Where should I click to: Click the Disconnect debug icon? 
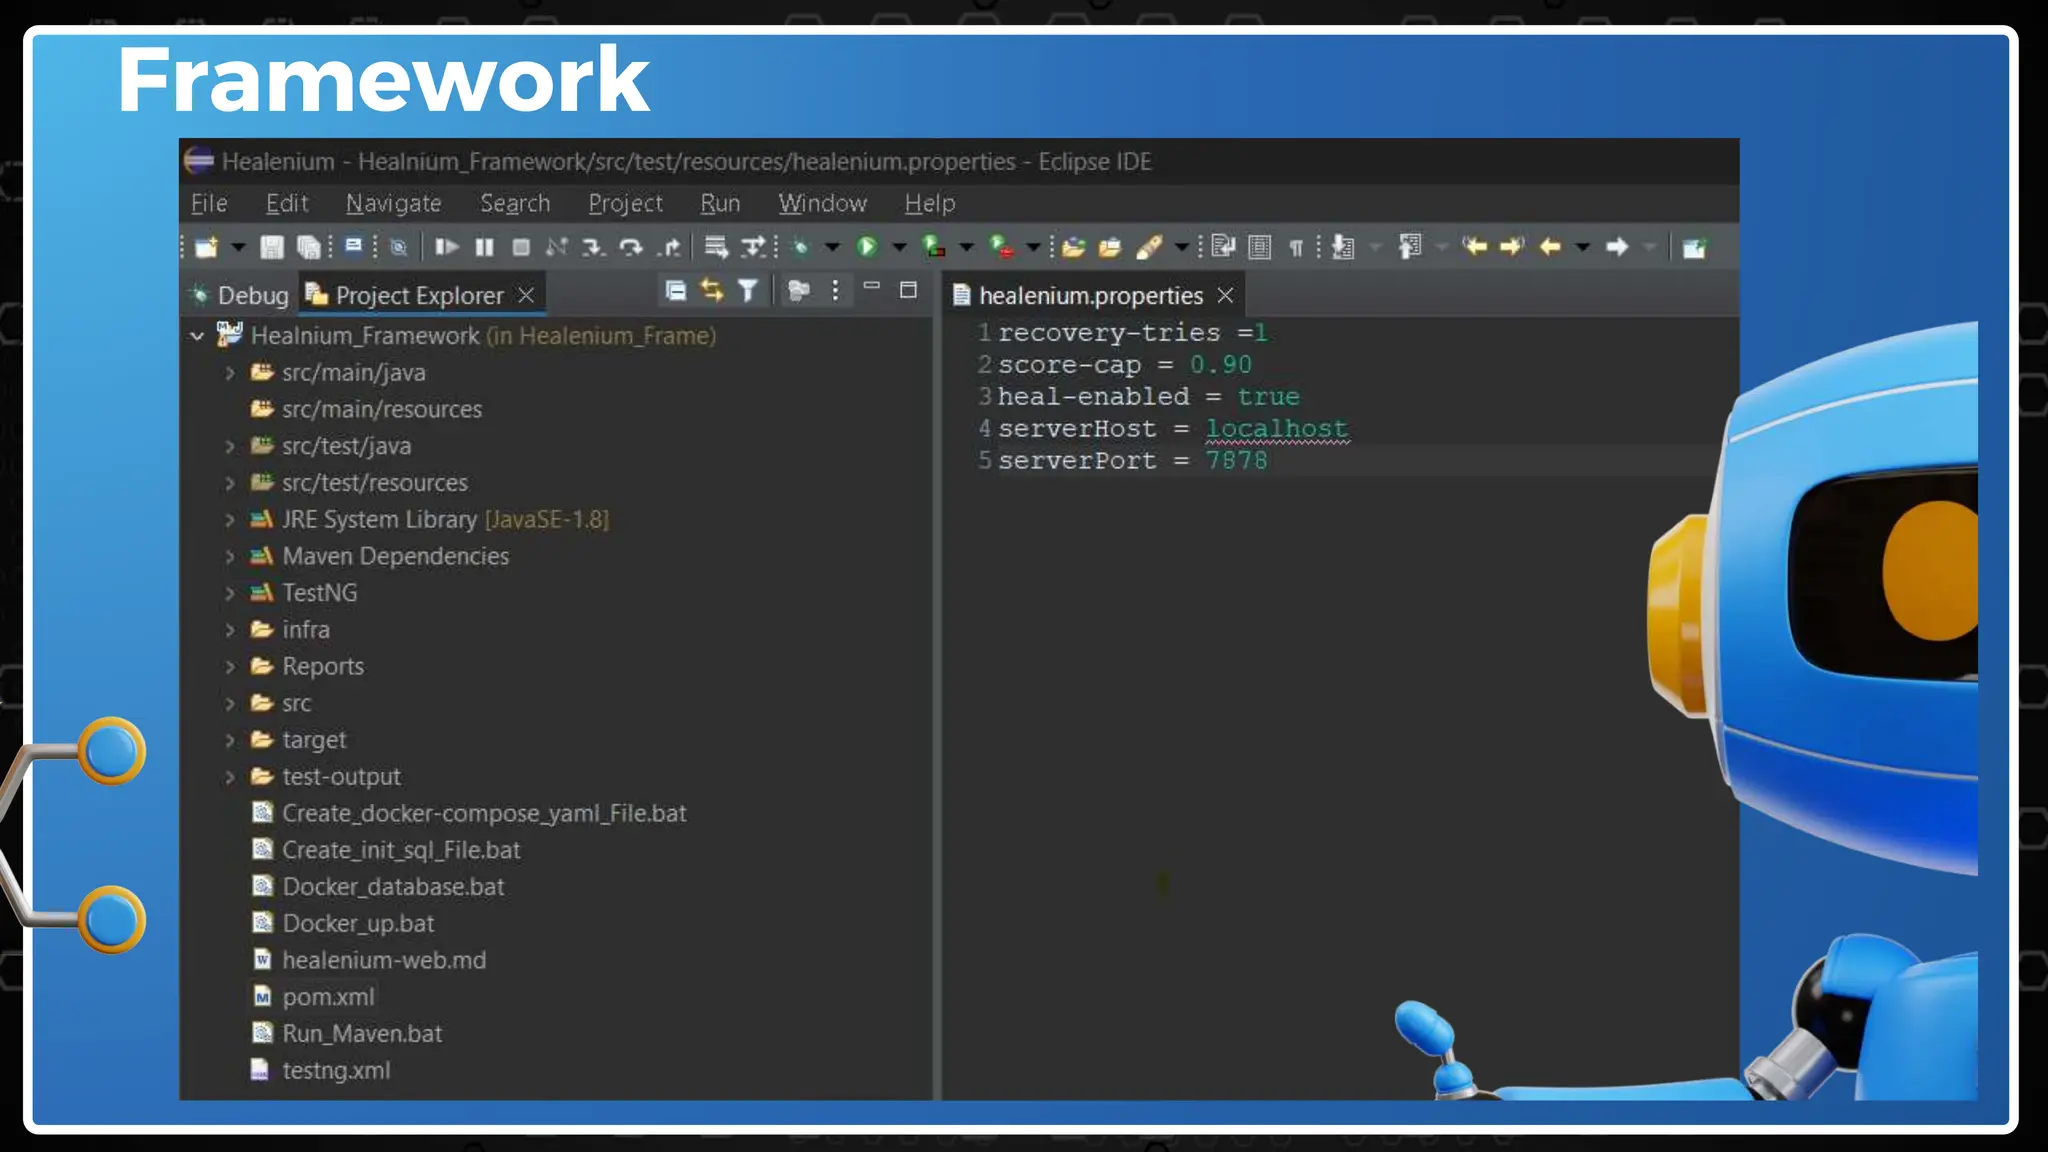557,247
